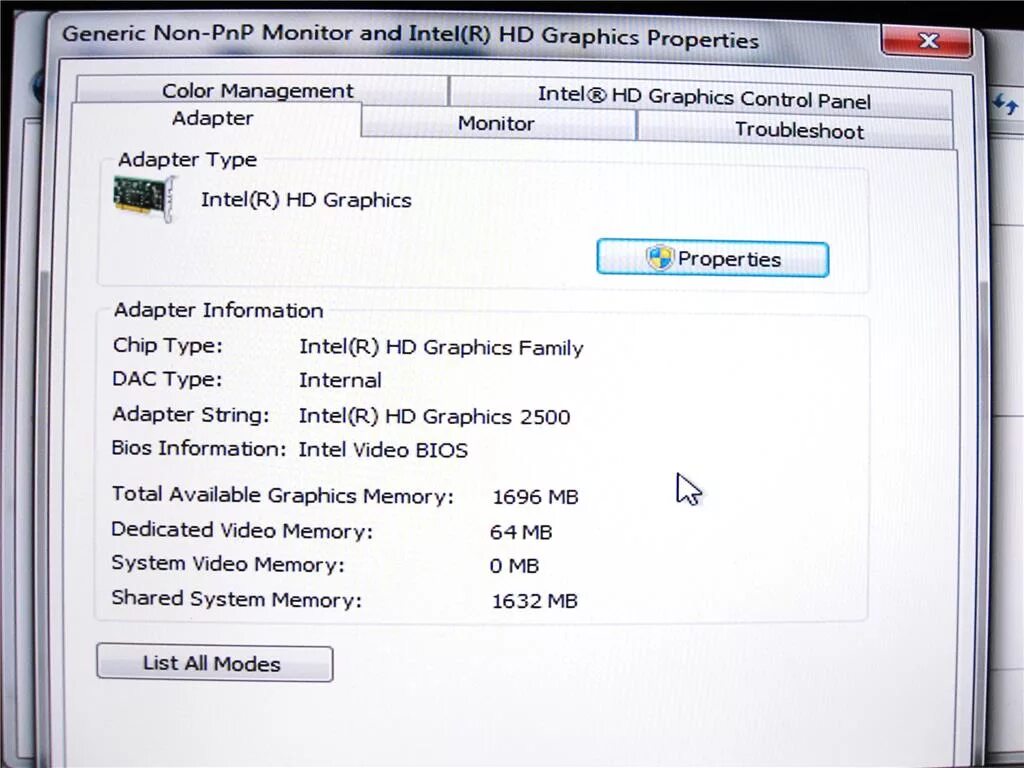Click the 0 MB system video memory value

514,566
